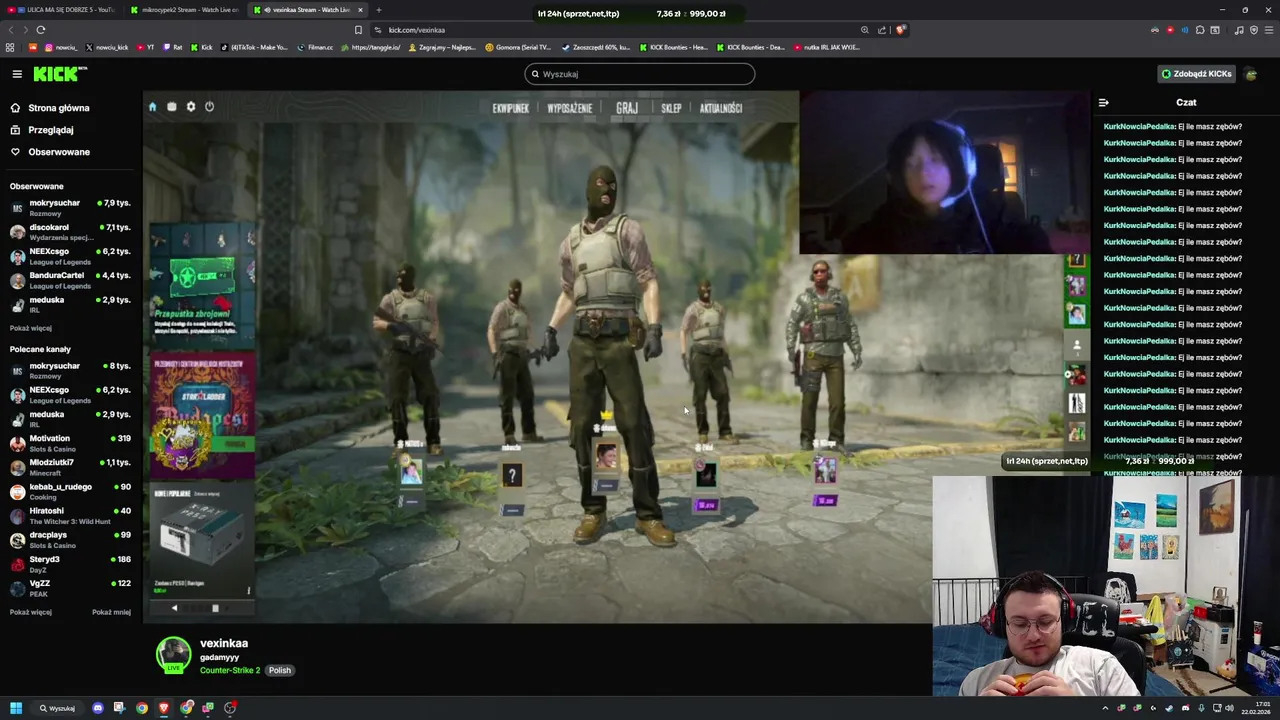Image resolution: width=1280 pixels, height=720 pixels.
Task: Collapse list with Pokaż mniej
Action: point(111,612)
